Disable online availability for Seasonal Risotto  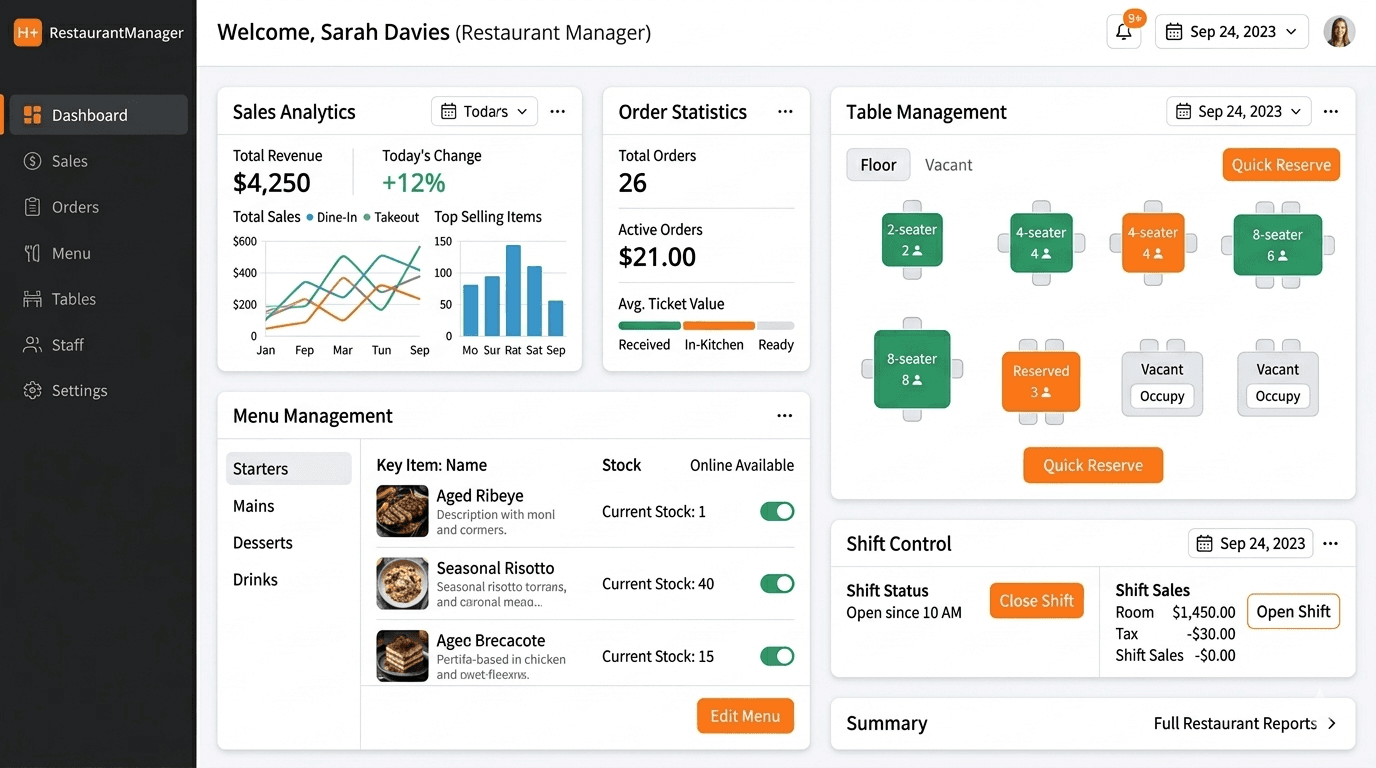tap(777, 584)
